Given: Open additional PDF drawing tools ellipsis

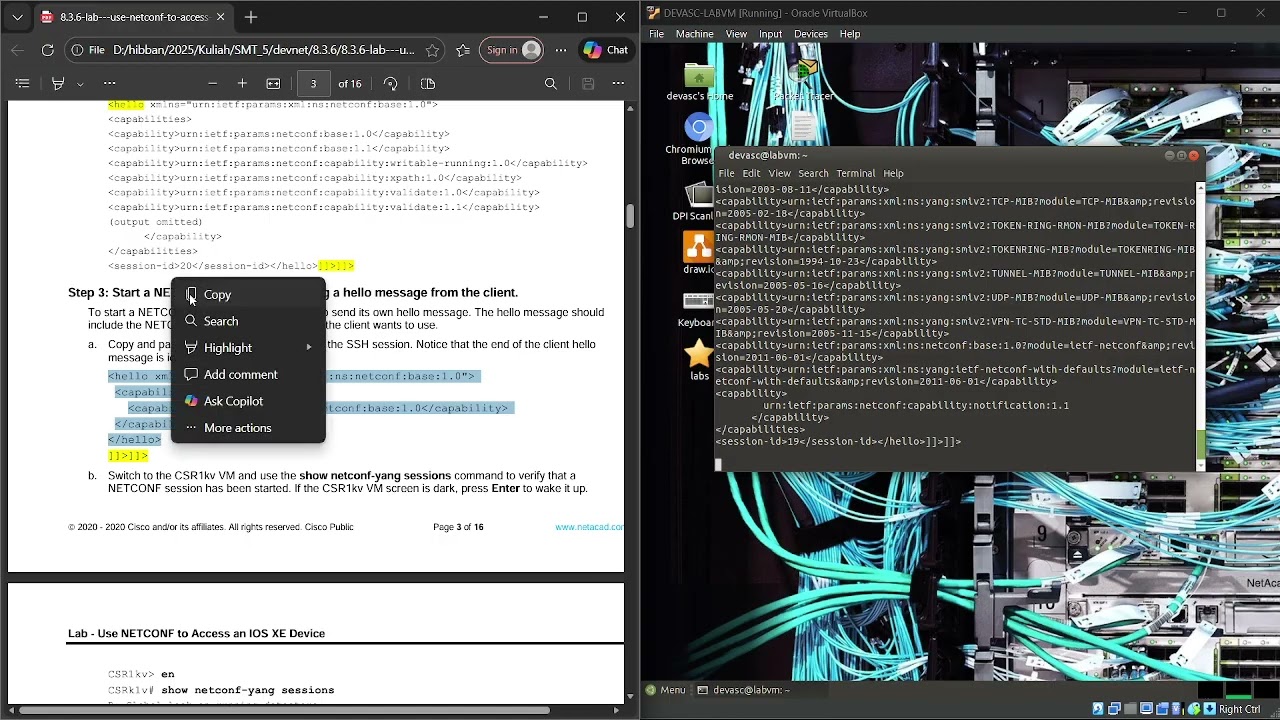Looking at the screenshot, I should pyautogui.click(x=110, y=84).
